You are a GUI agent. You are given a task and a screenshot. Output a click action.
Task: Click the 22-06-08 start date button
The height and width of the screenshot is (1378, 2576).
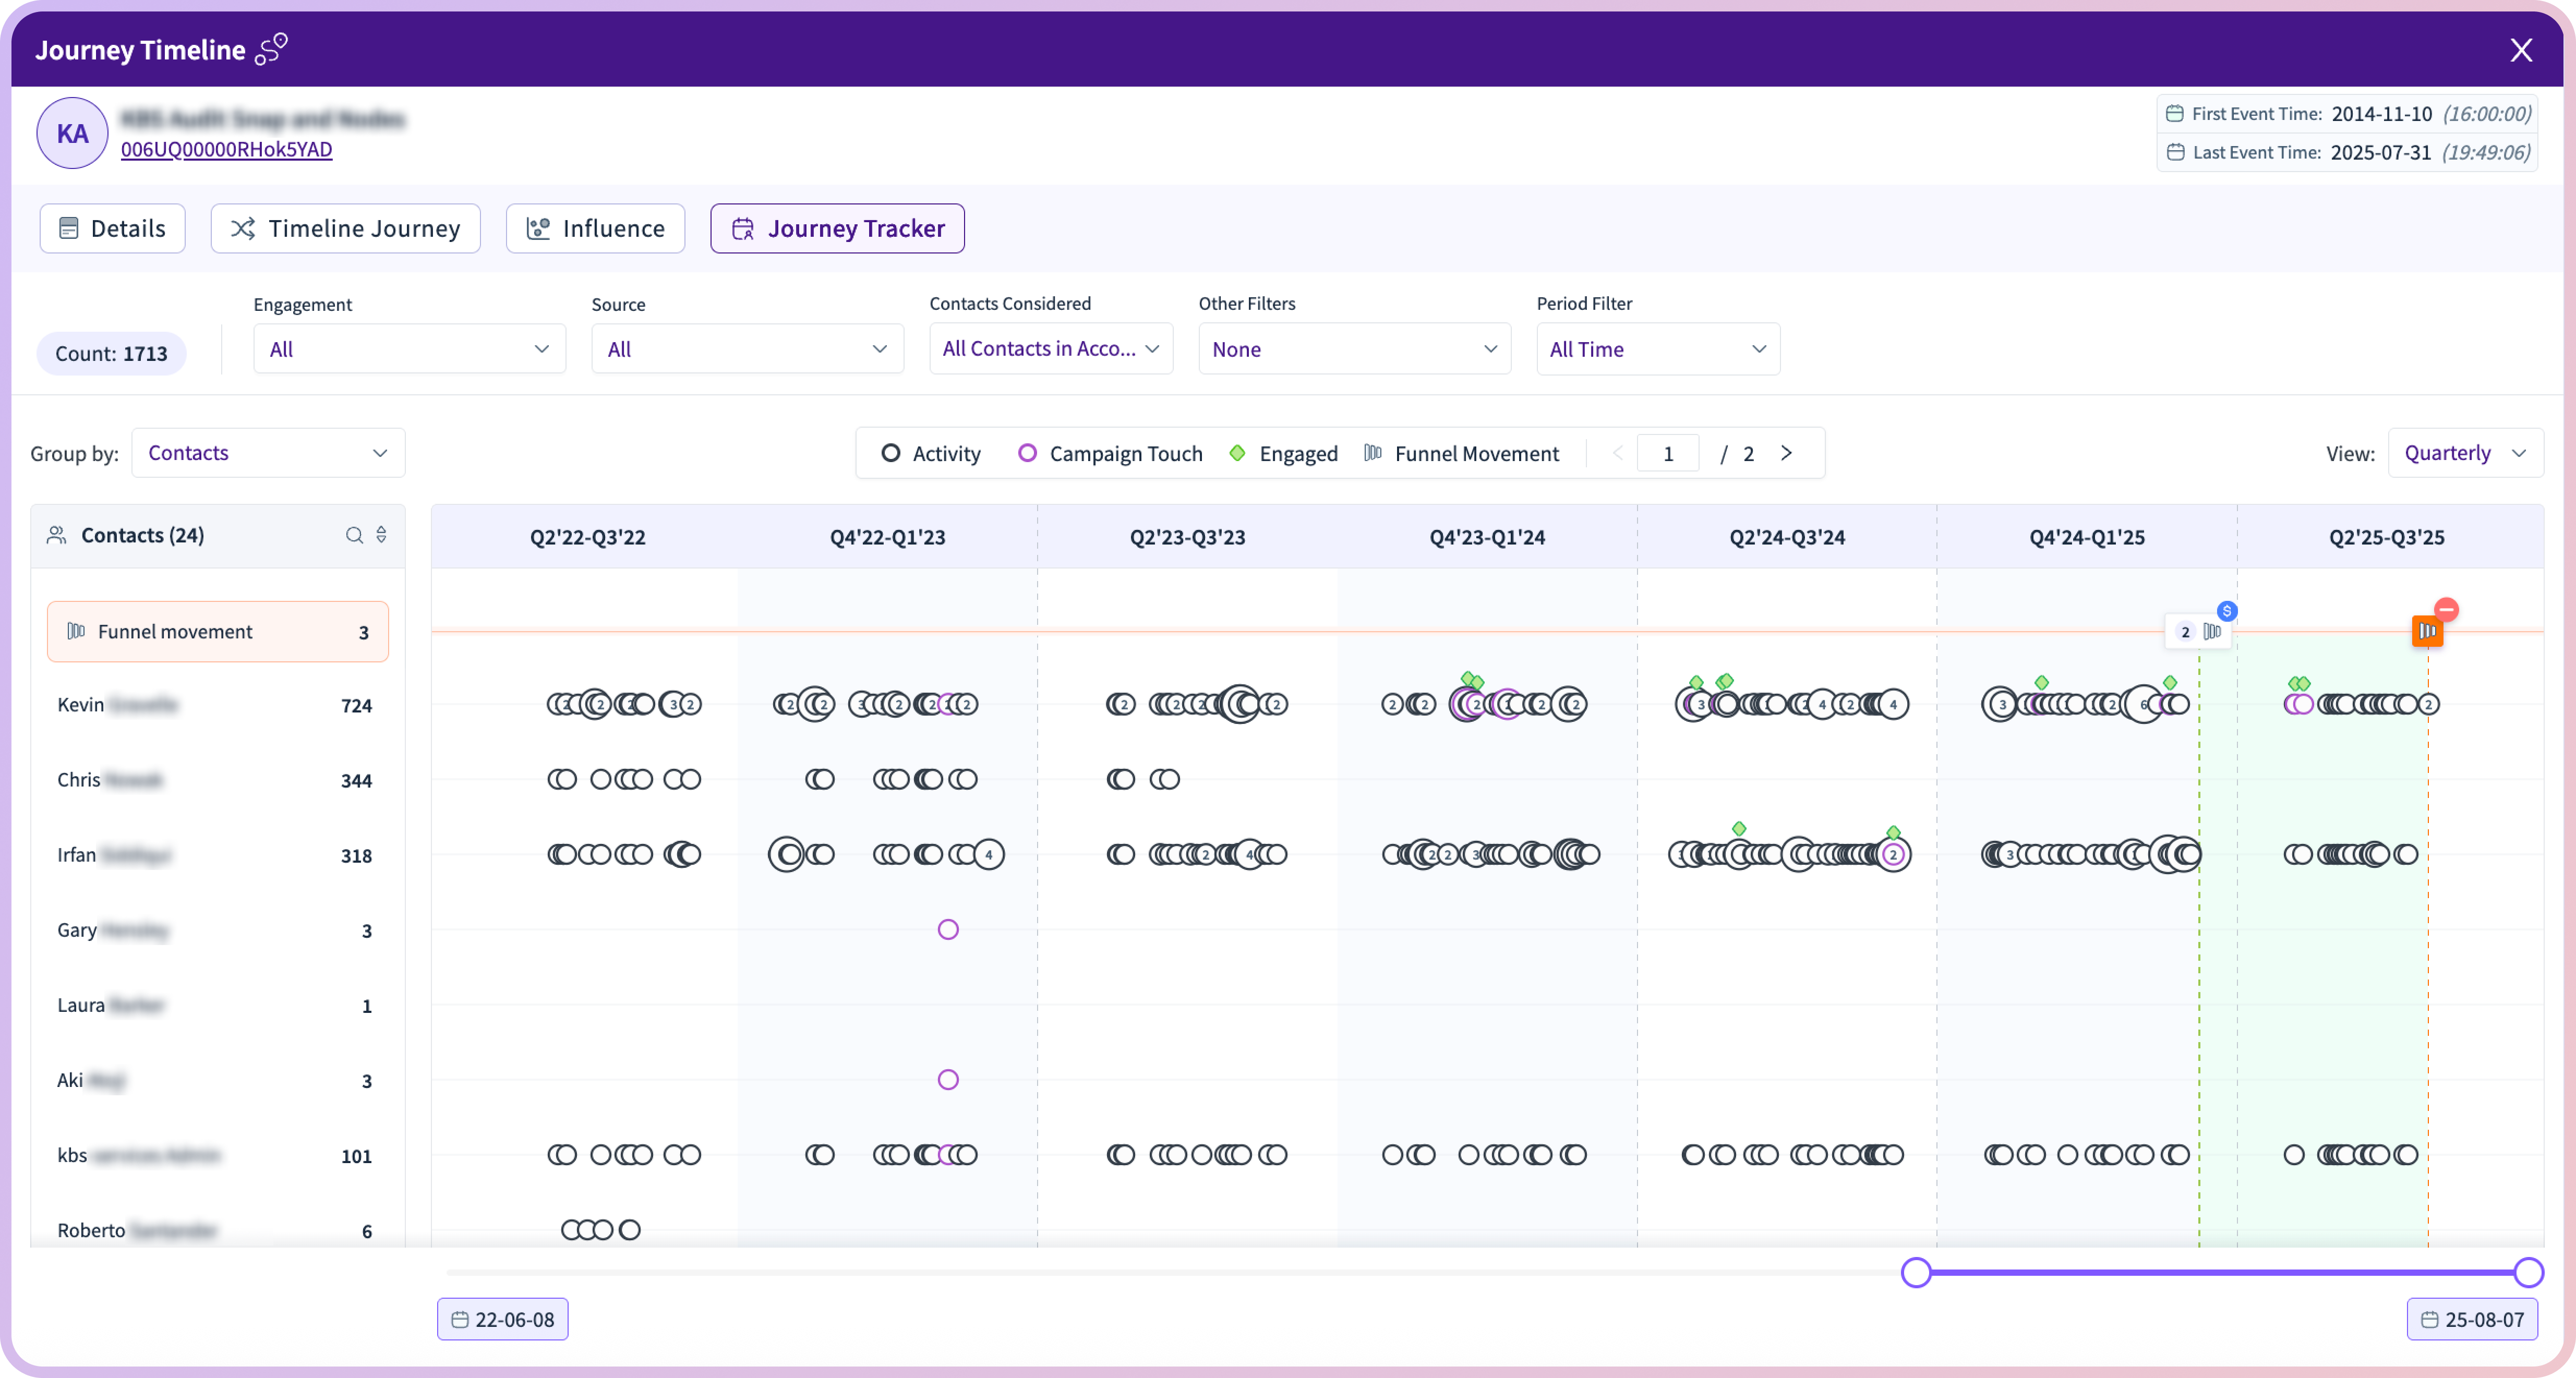[502, 1319]
